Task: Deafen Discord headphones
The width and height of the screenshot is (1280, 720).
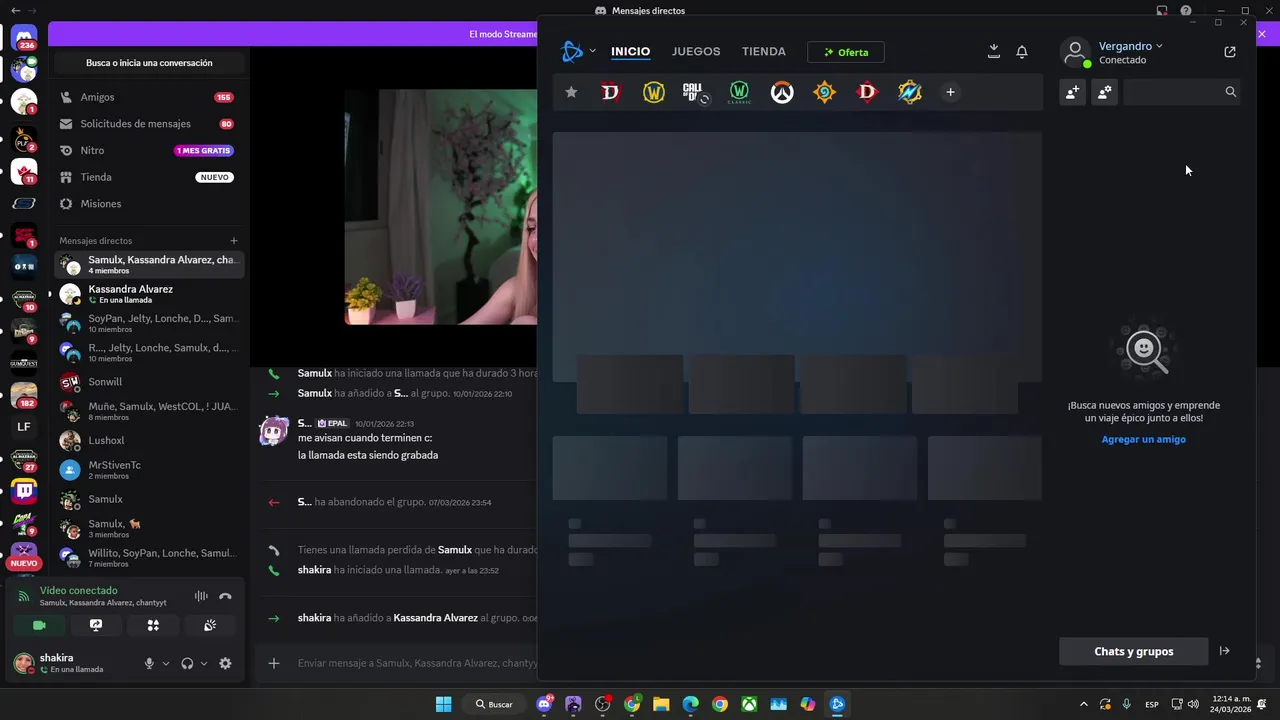Action: click(187, 663)
